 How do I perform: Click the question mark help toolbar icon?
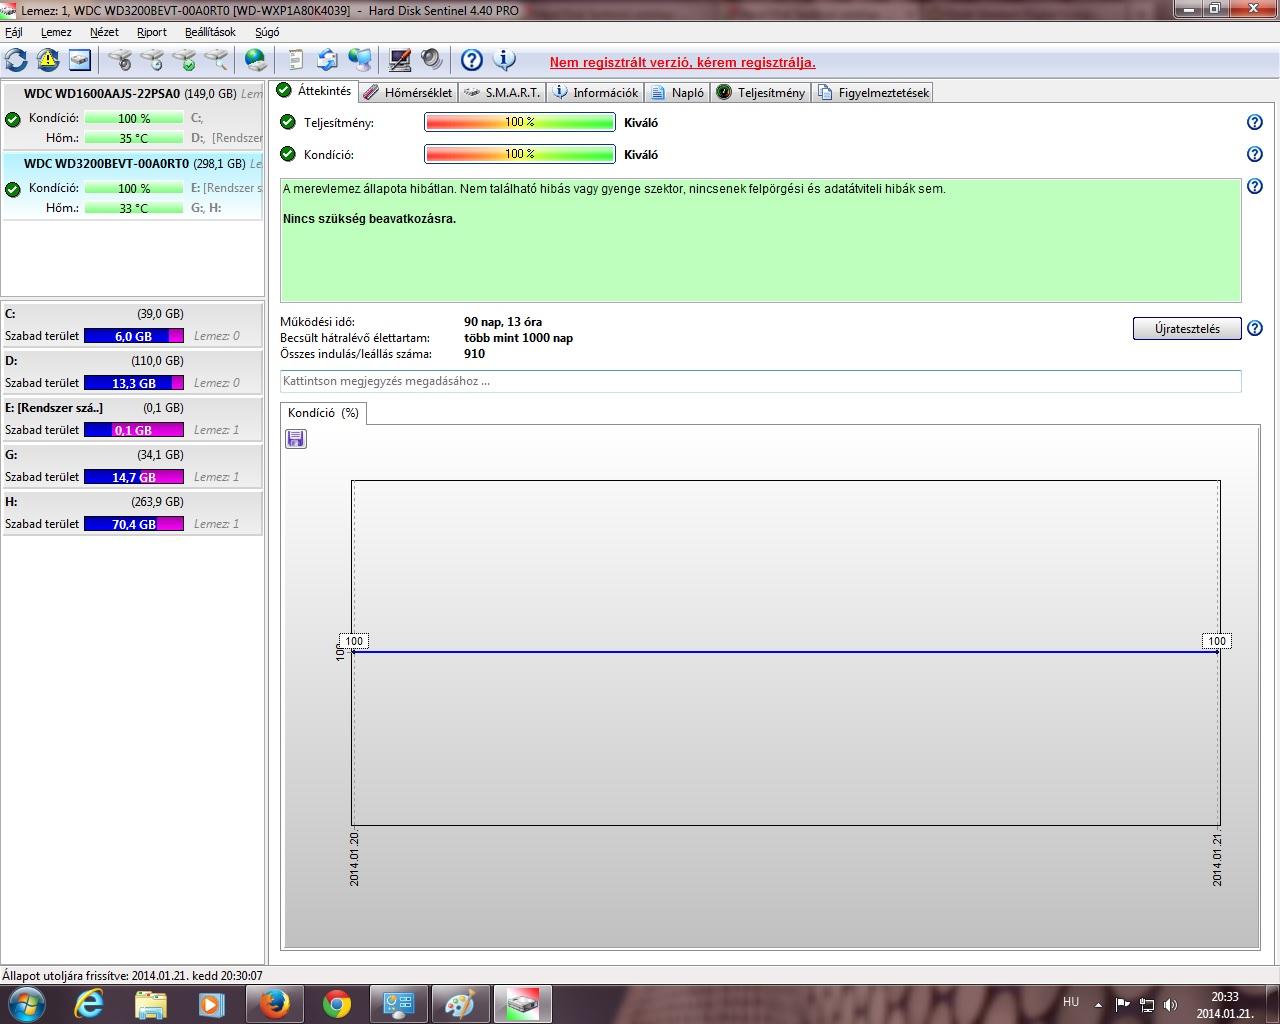472,60
